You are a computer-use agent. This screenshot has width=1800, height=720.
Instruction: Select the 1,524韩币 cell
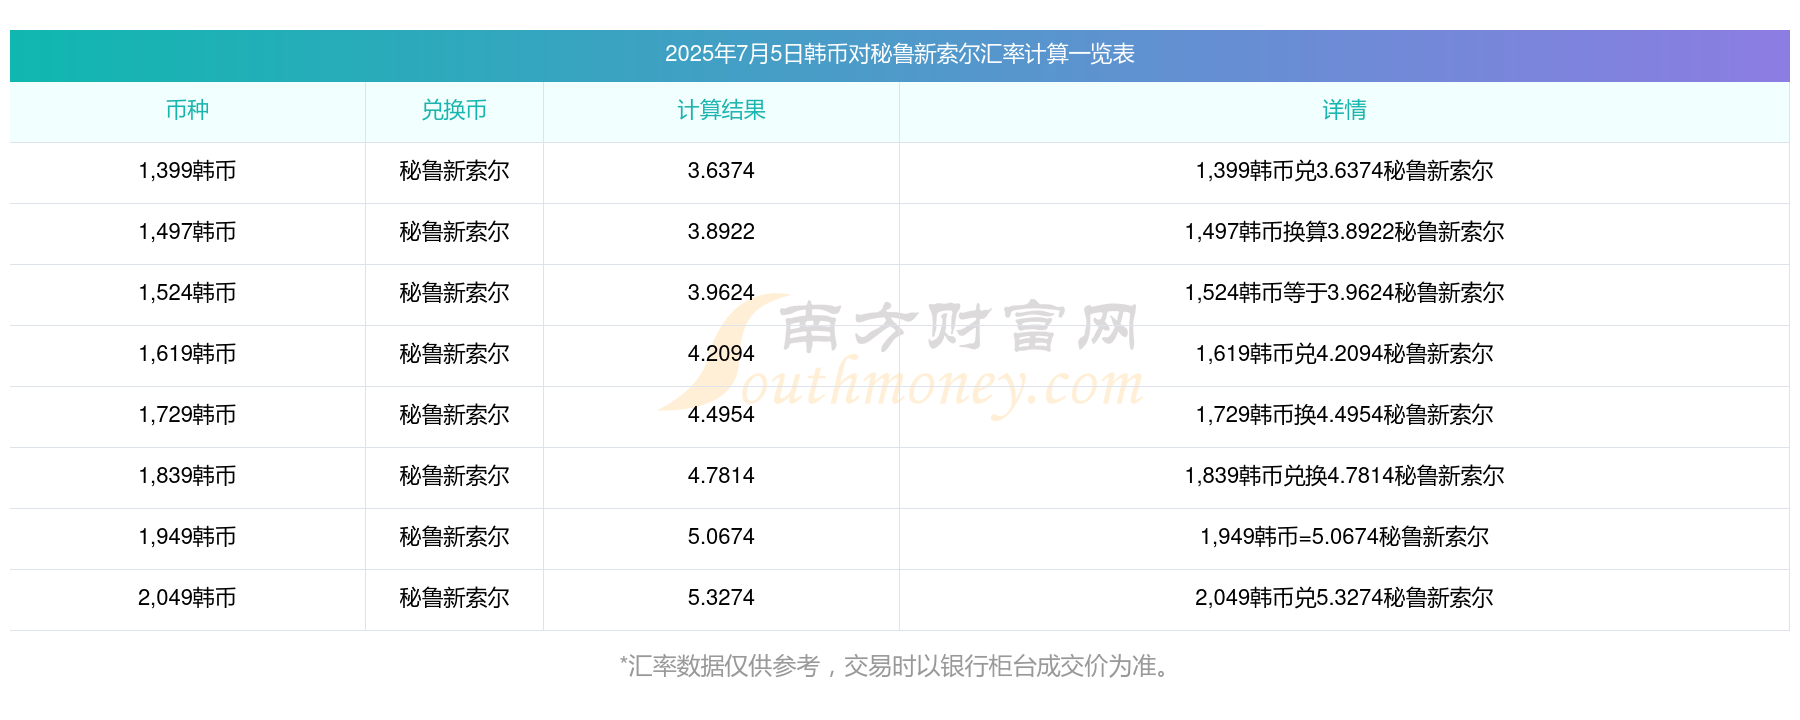point(187,293)
